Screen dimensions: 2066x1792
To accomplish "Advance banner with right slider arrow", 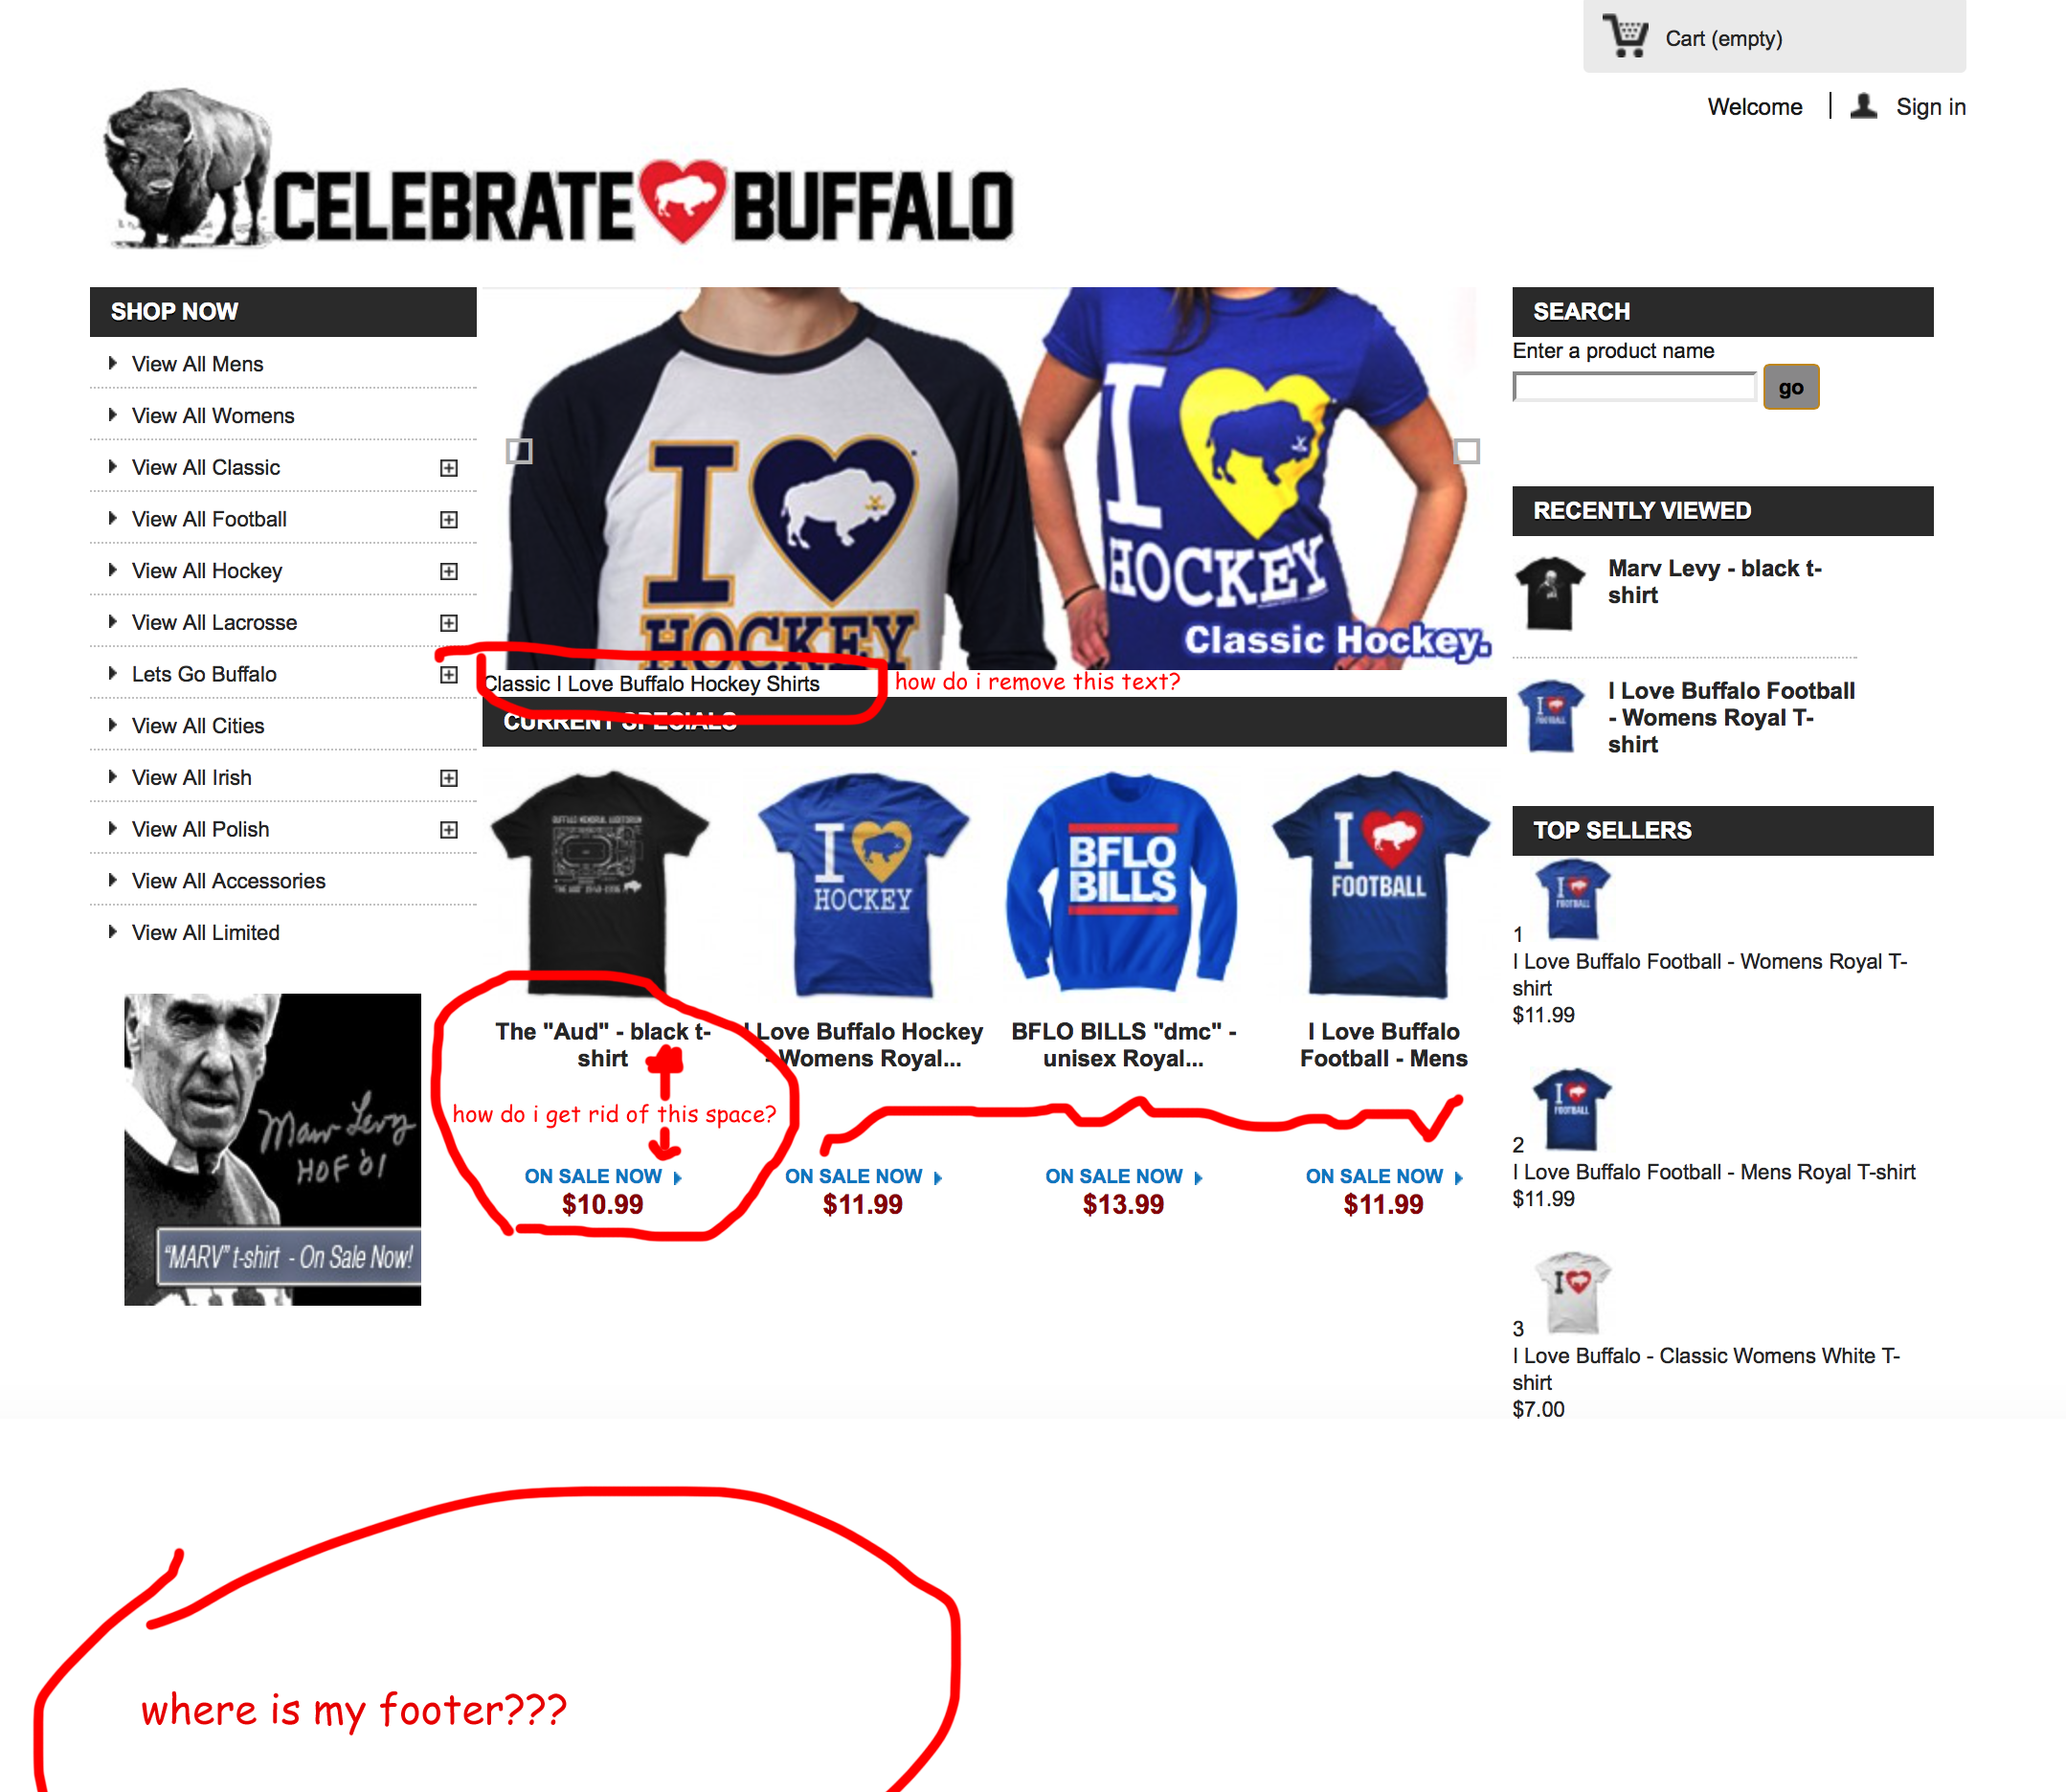I will 1466,452.
